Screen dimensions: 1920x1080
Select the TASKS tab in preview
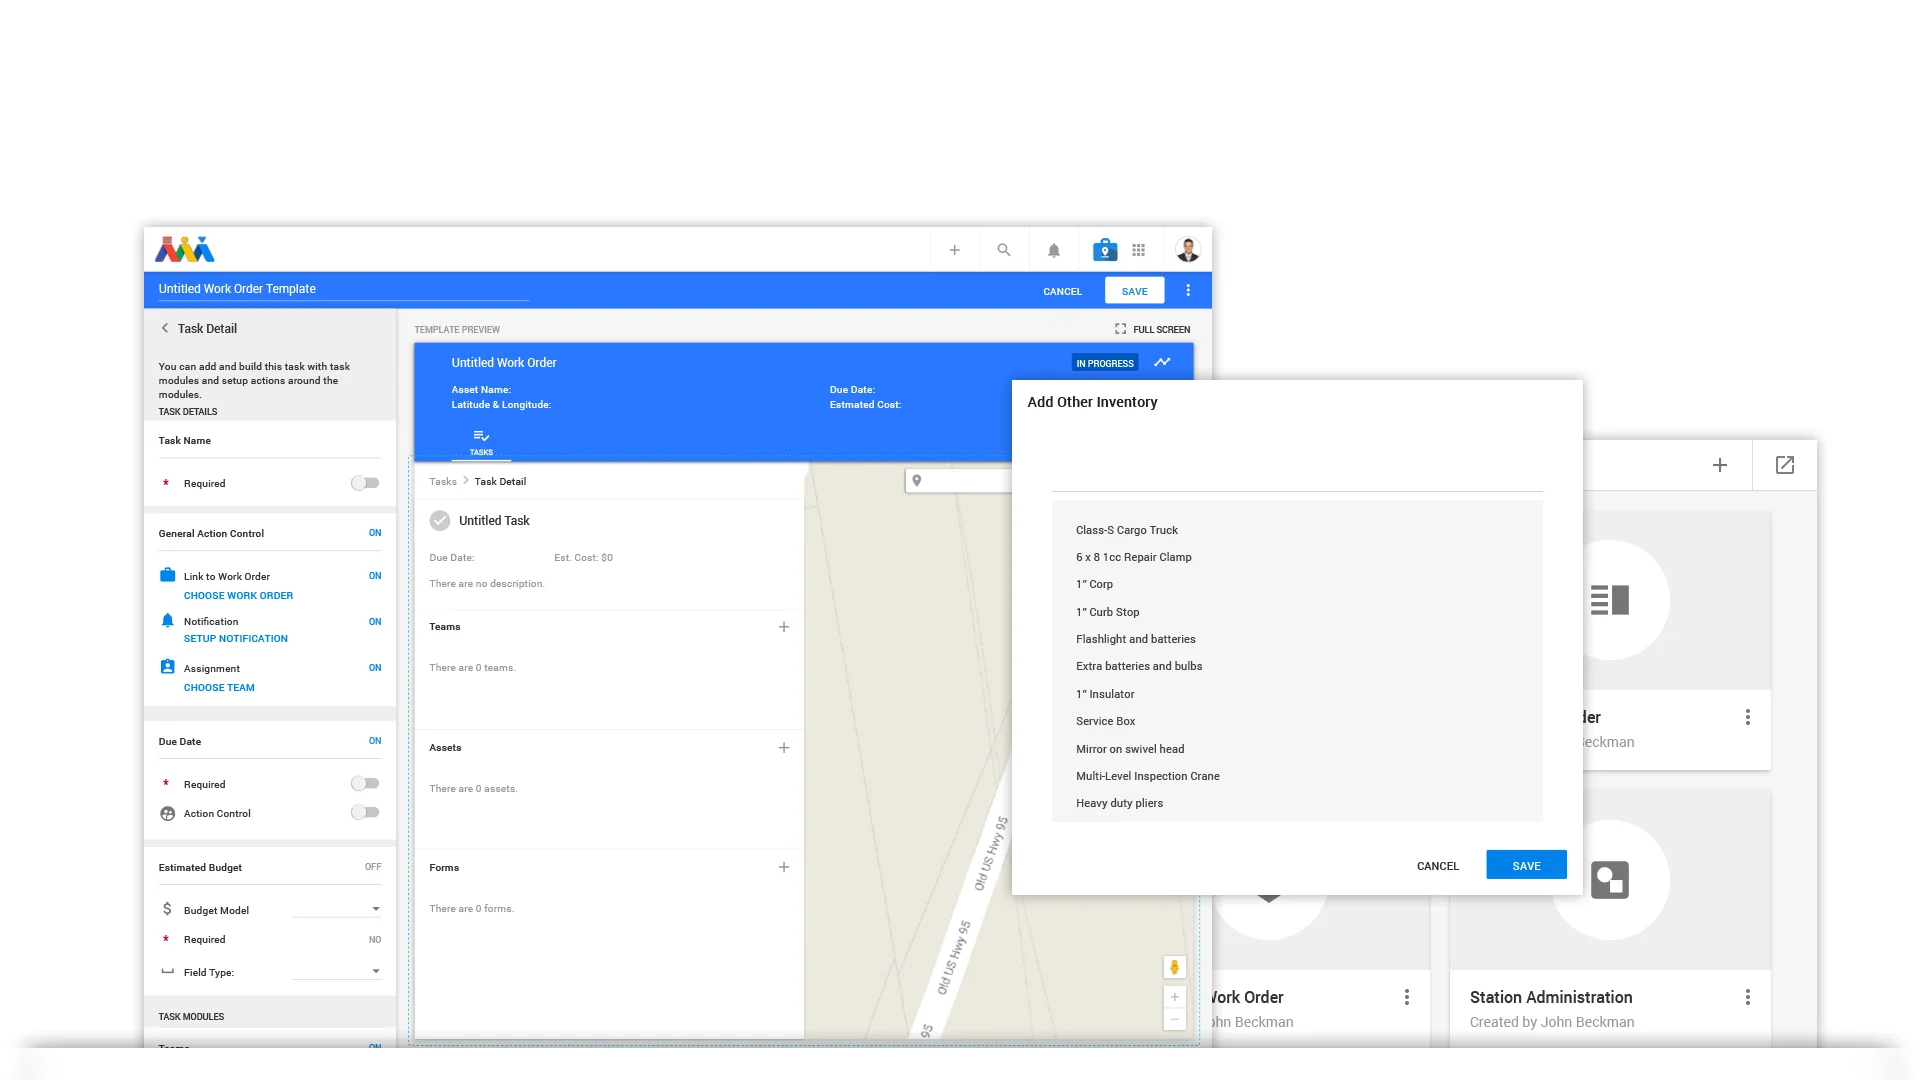click(481, 443)
